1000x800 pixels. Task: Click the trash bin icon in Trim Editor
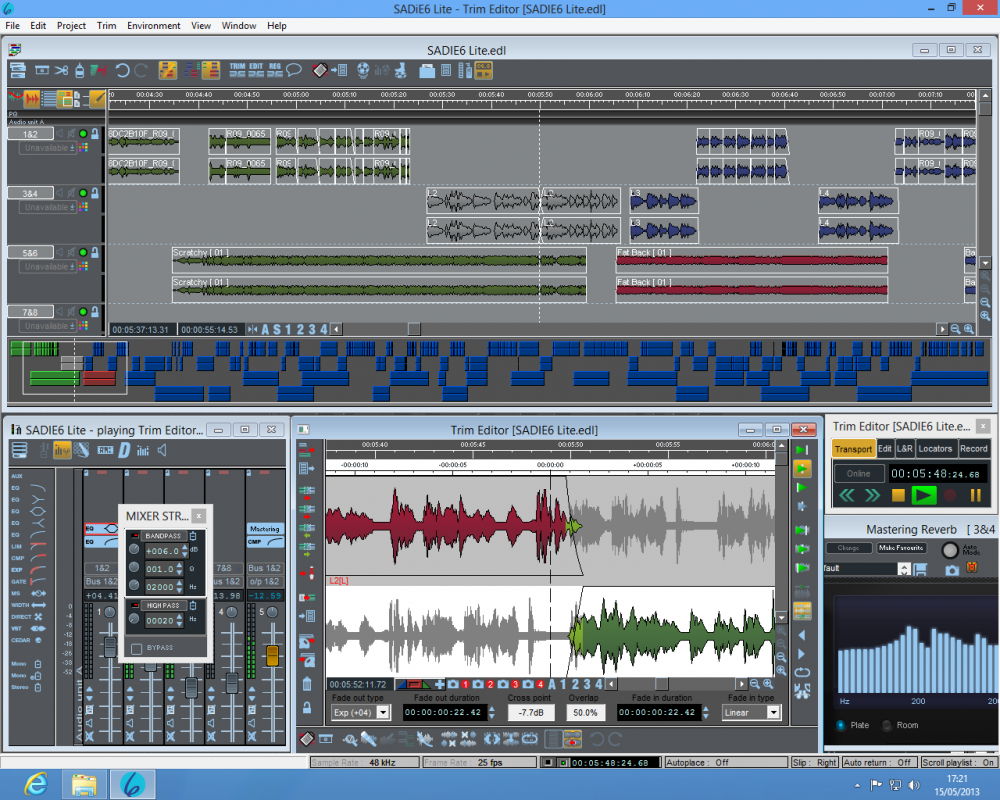click(x=307, y=684)
